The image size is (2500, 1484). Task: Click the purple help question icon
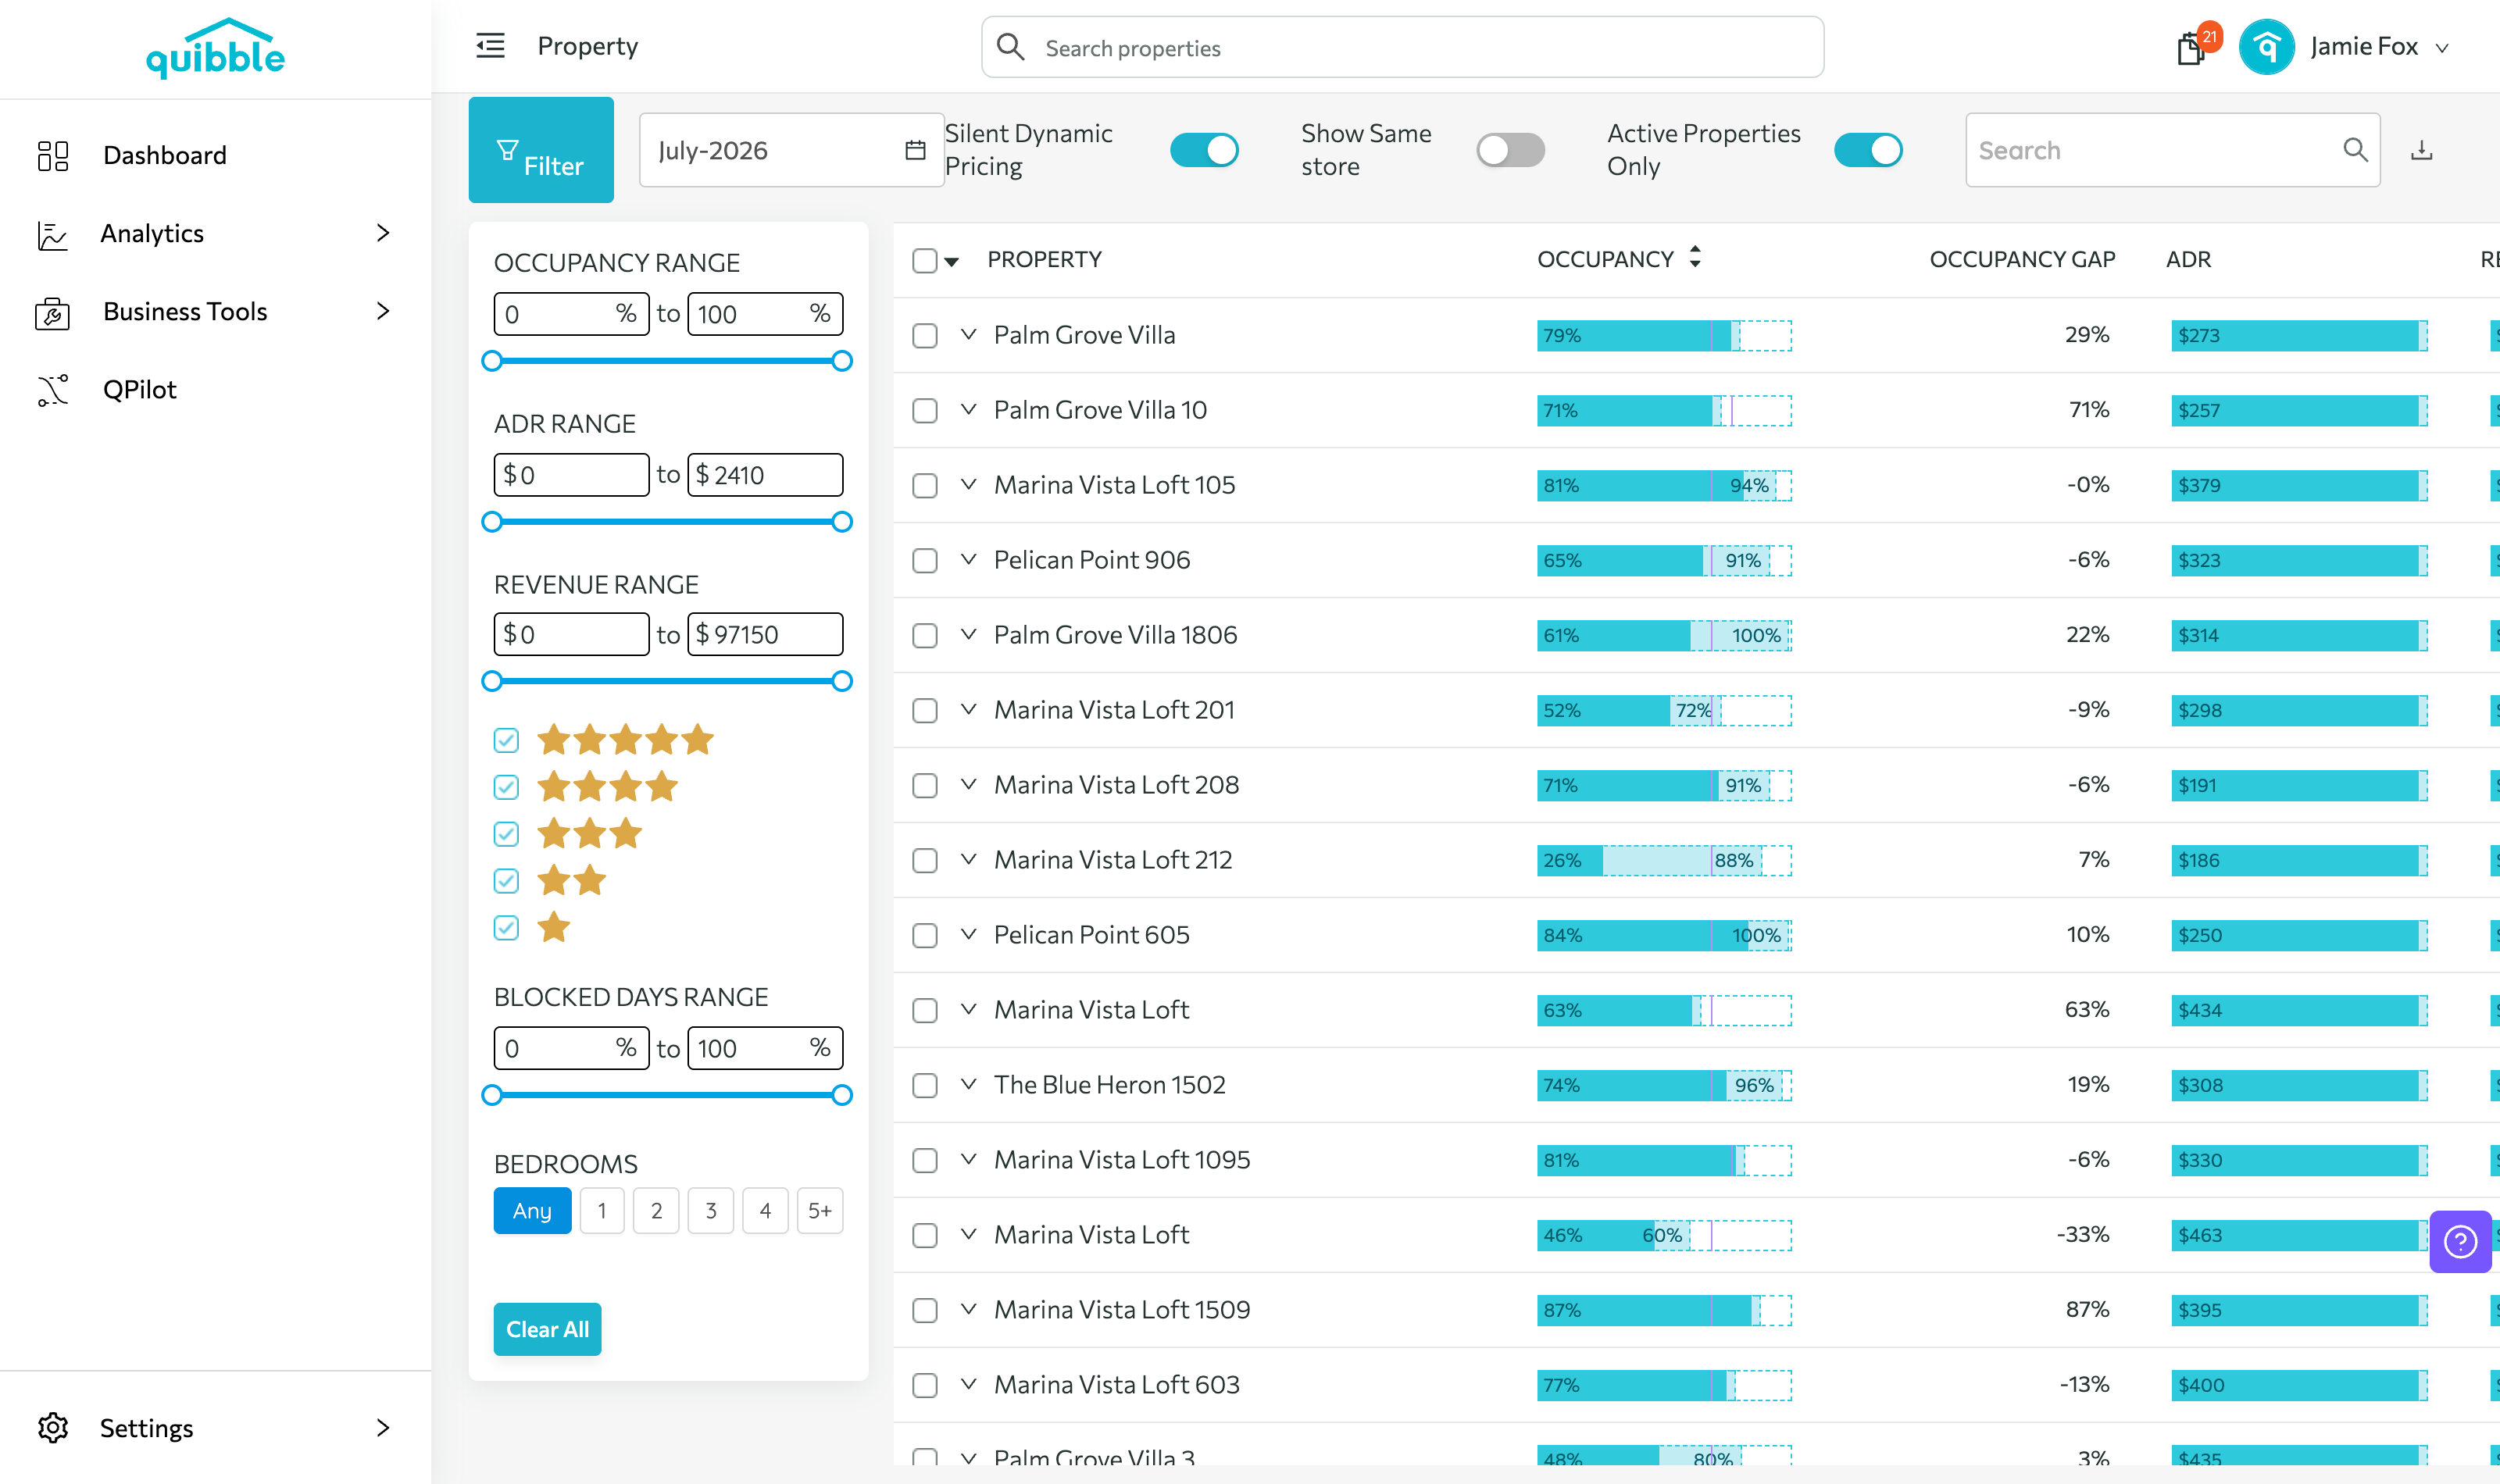[x=2460, y=1241]
